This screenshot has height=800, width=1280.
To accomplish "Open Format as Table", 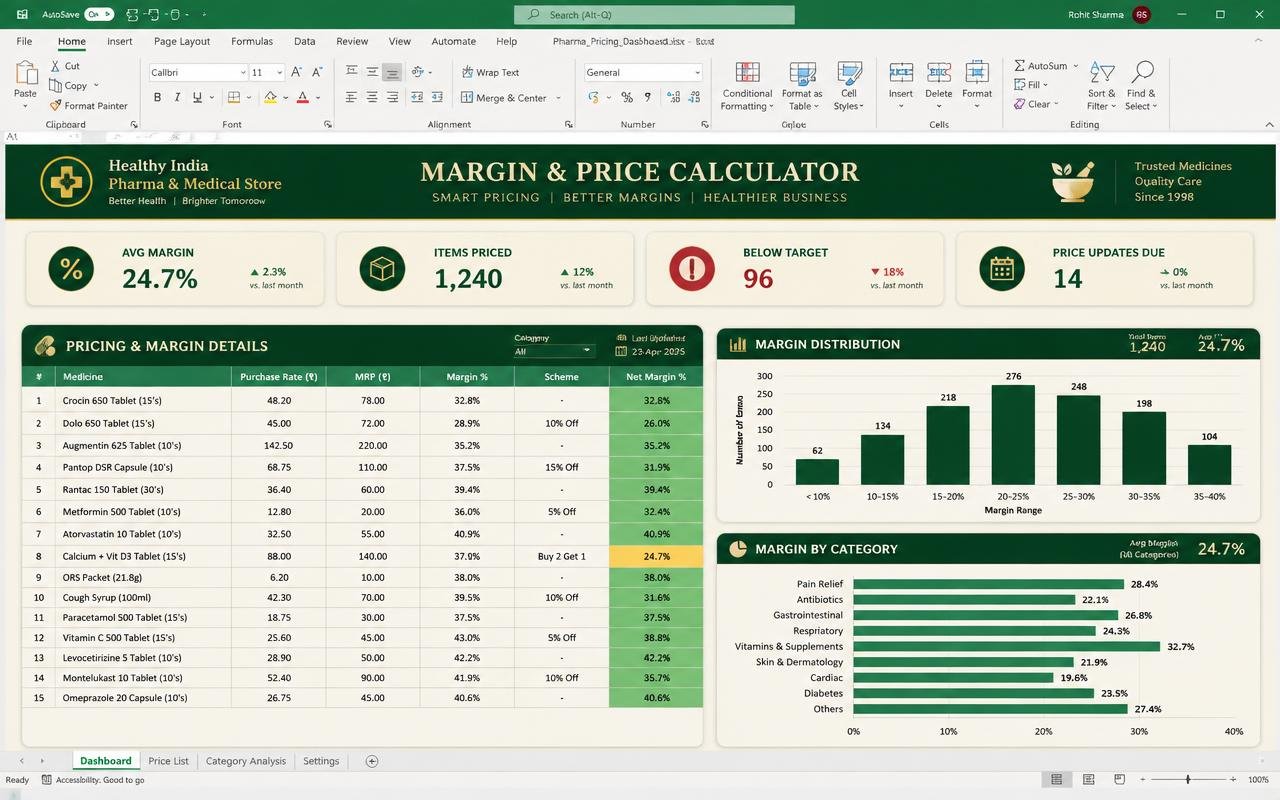I will [802, 86].
